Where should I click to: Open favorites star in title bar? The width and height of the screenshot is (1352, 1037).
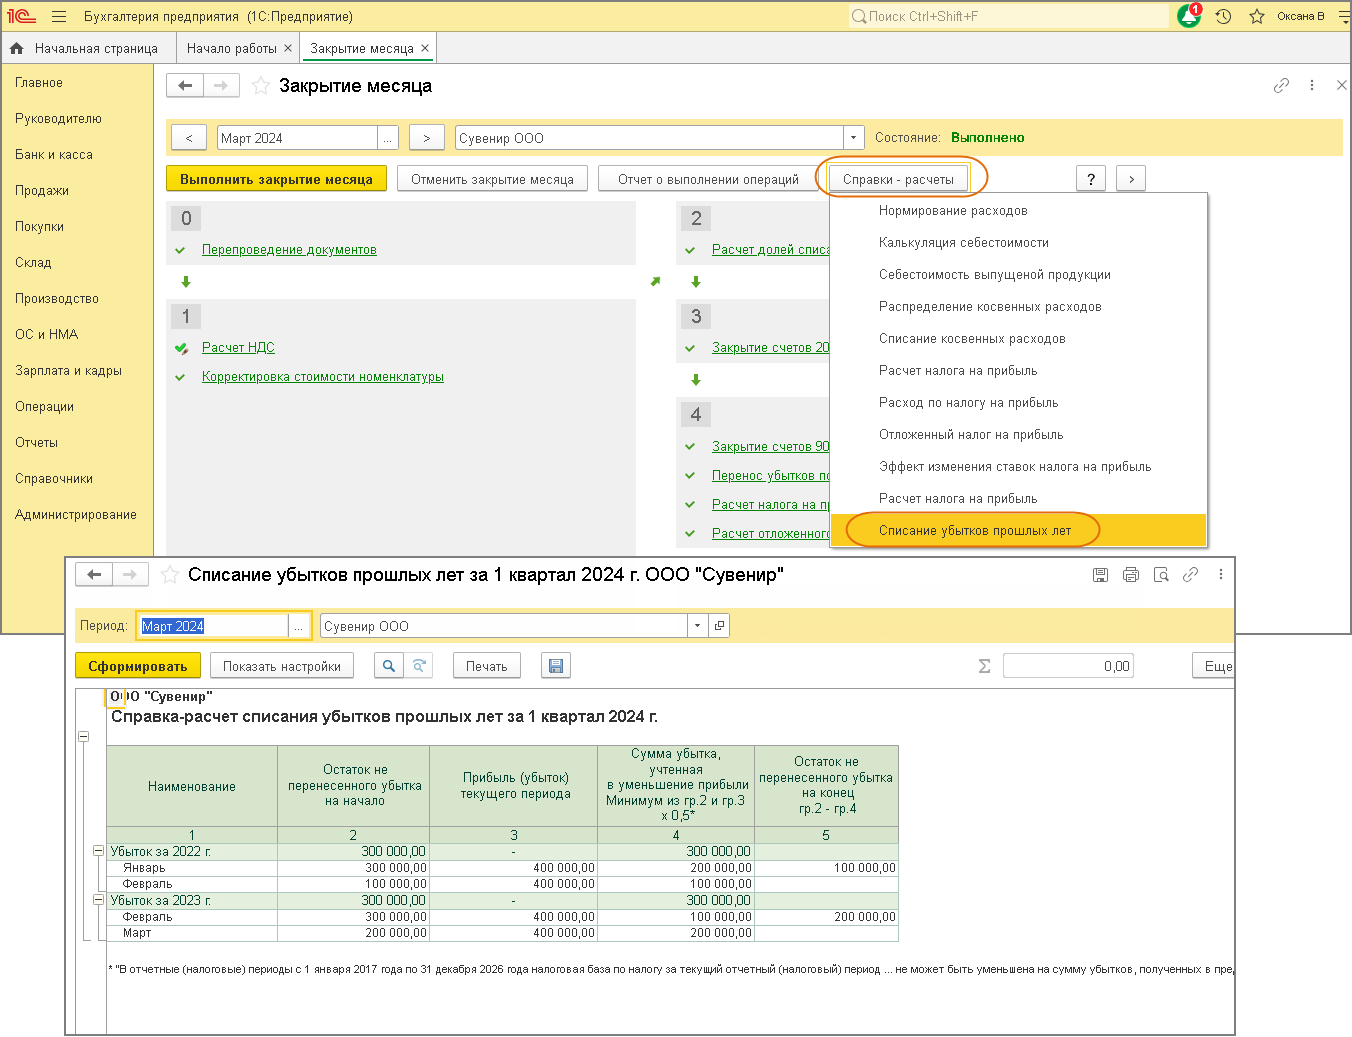[x=1257, y=16]
